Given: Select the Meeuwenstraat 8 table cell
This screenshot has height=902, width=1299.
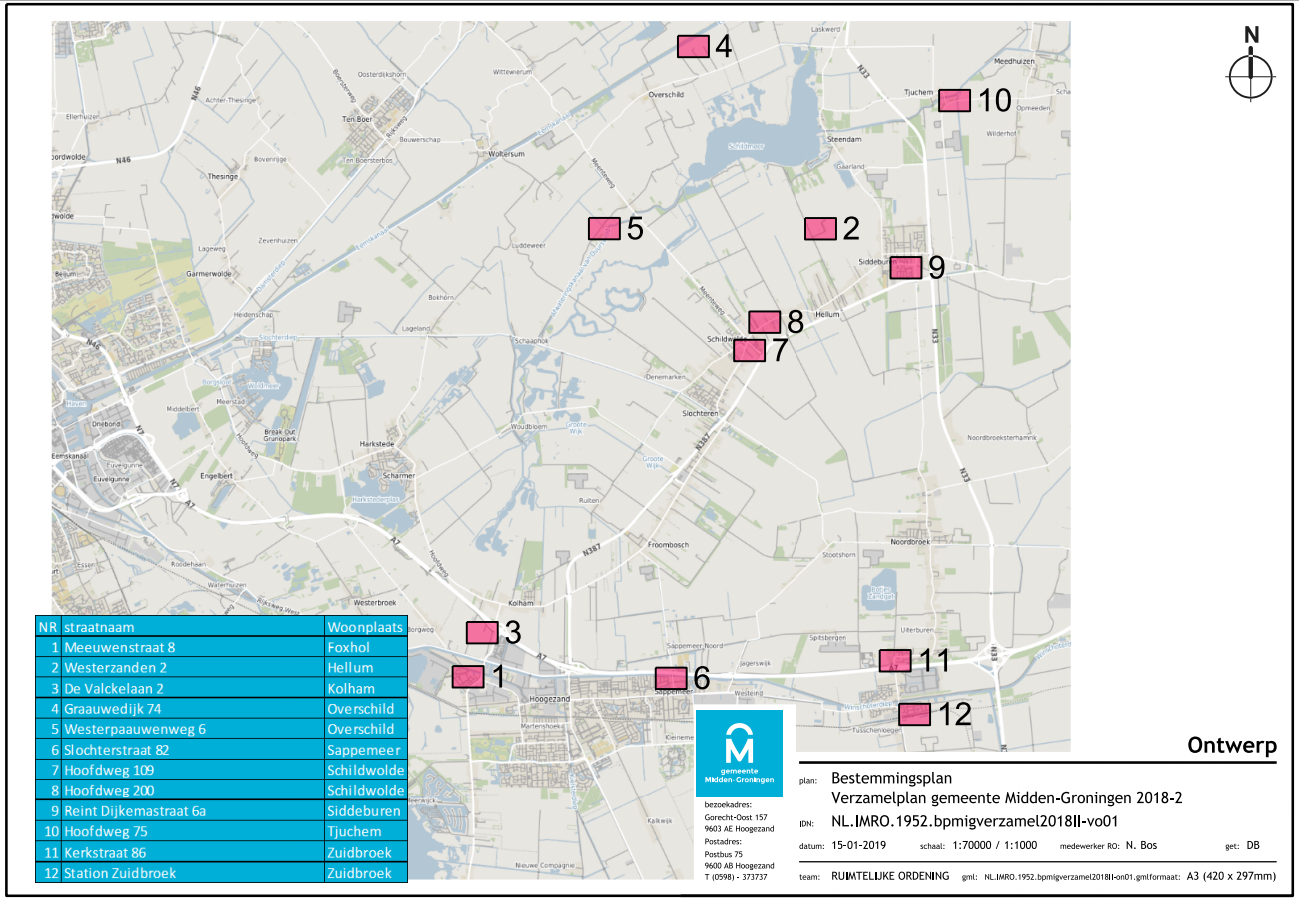Looking at the screenshot, I should pos(191,647).
